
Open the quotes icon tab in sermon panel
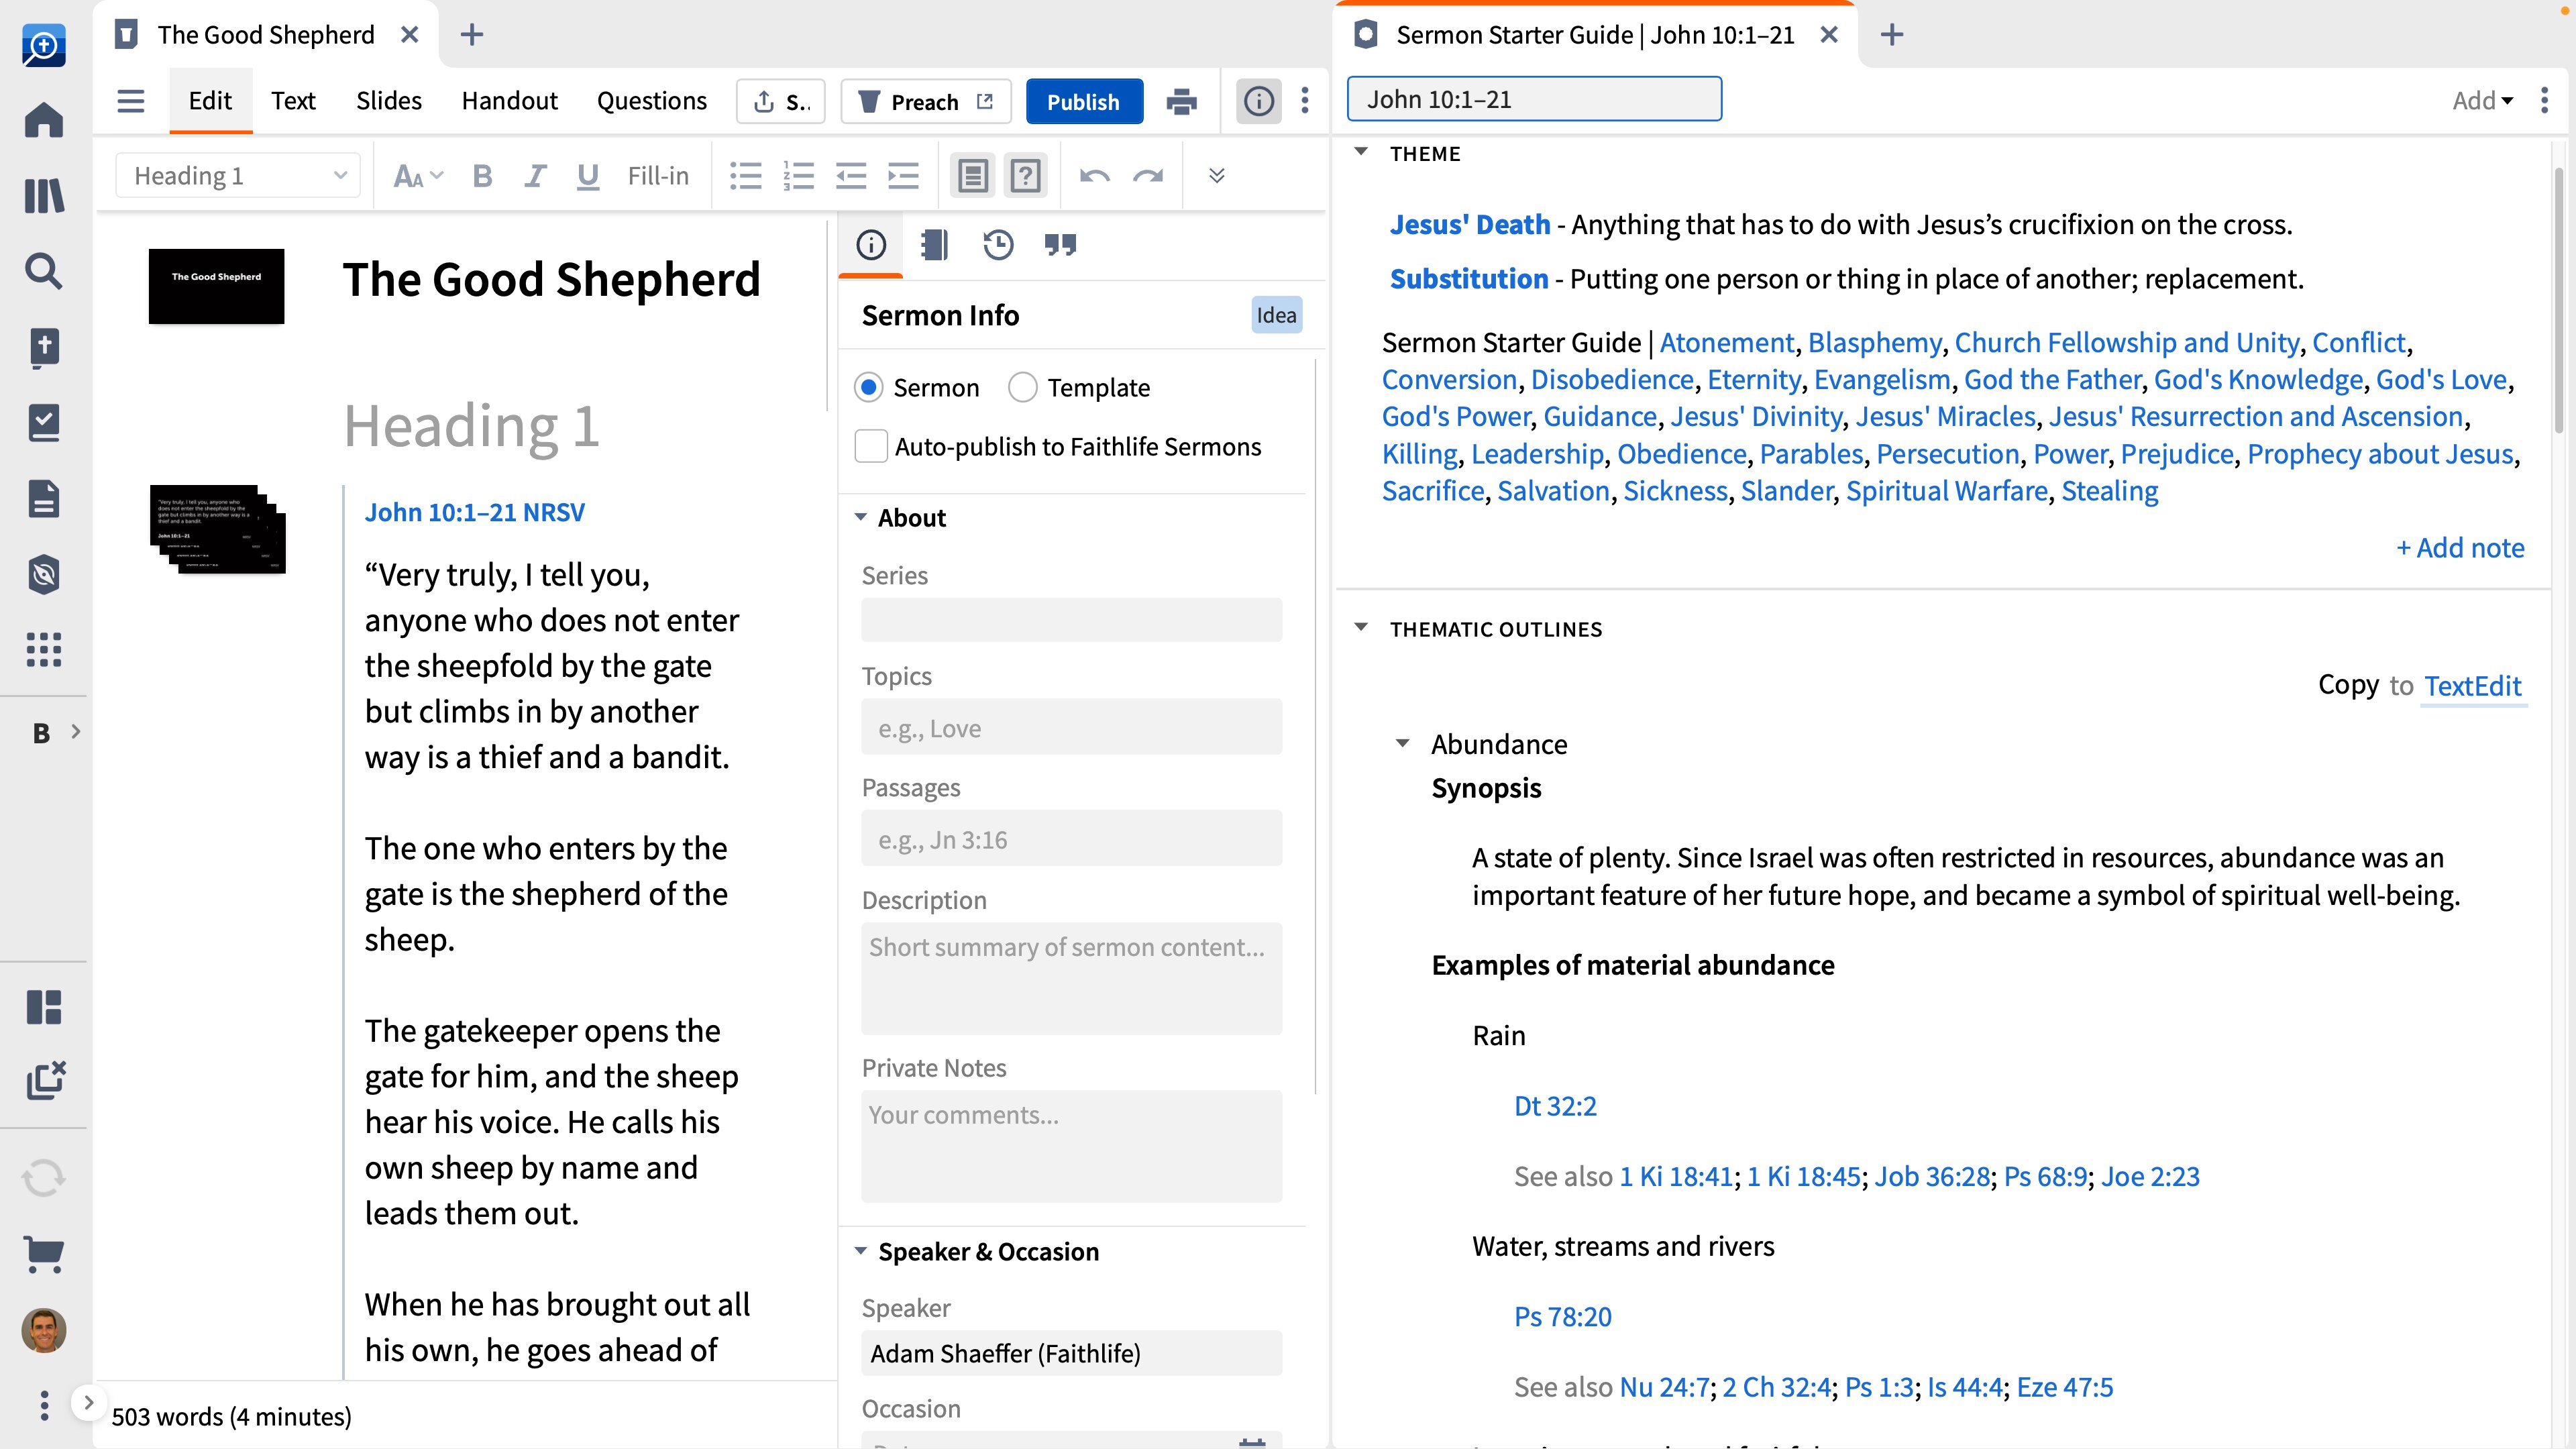pyautogui.click(x=1060, y=244)
